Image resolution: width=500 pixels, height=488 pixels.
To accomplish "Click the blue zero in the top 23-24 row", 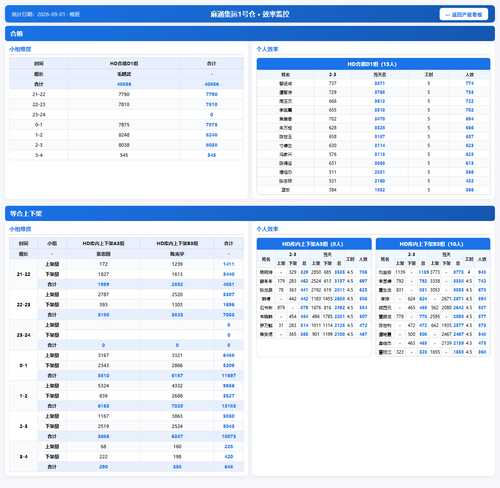I will click(x=211, y=115).
